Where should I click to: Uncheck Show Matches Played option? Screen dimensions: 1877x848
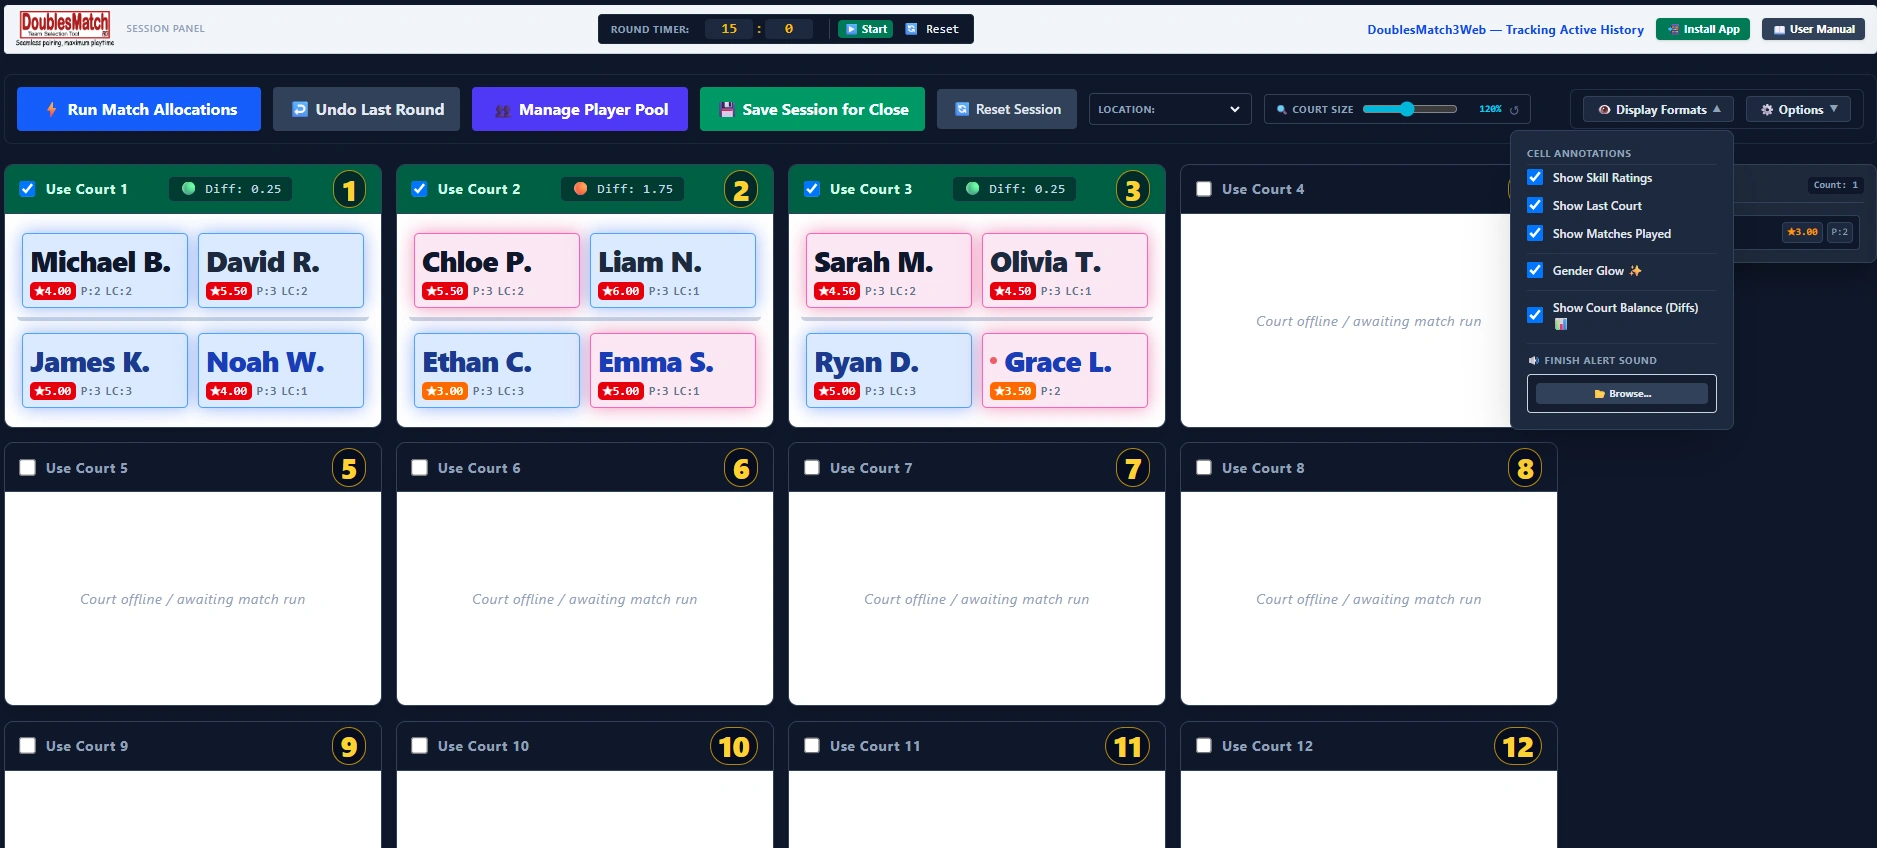pyautogui.click(x=1535, y=233)
